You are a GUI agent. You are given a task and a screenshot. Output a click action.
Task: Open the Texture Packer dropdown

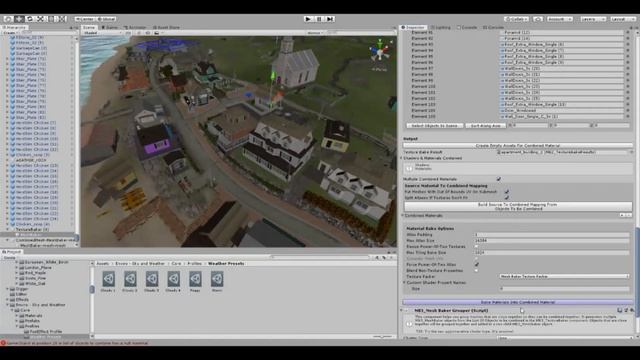(x=564, y=276)
